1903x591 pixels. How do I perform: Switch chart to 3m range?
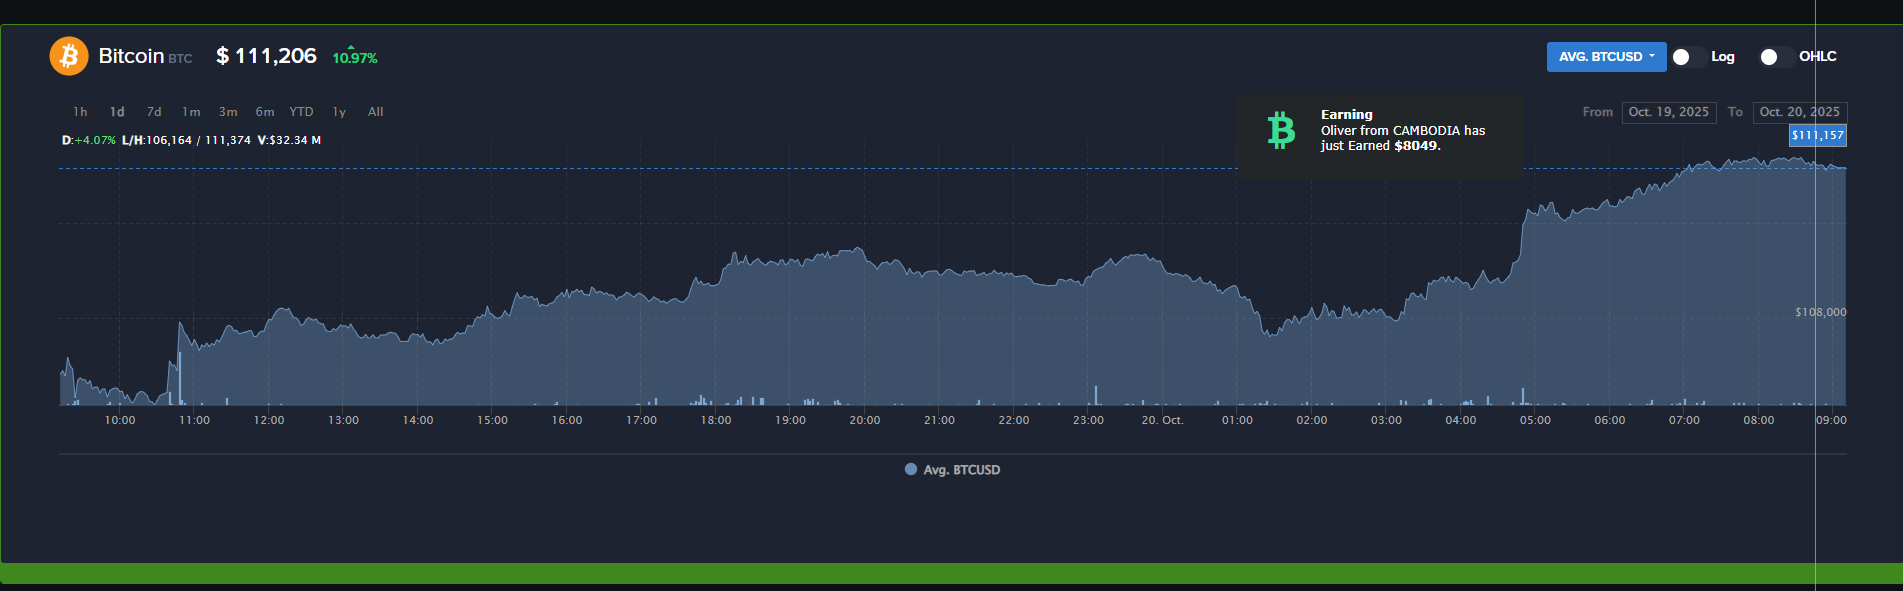click(228, 112)
